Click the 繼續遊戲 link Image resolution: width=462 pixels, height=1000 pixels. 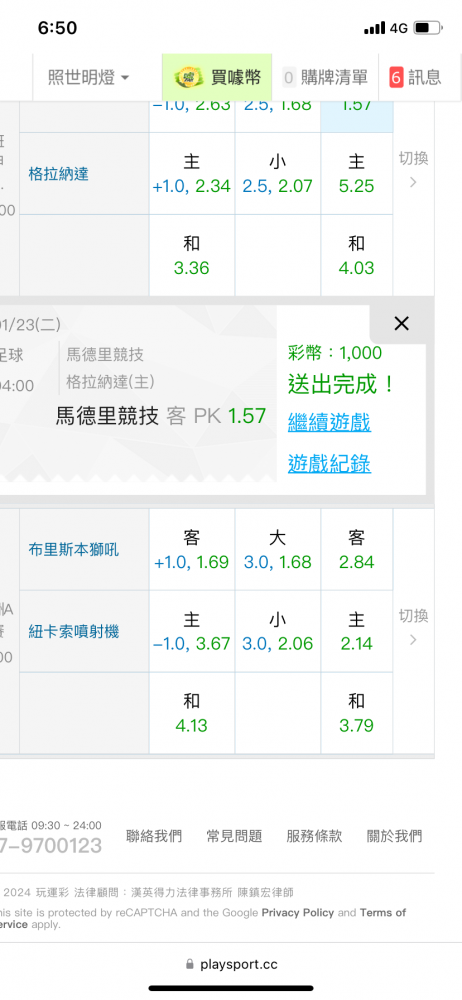[x=329, y=422]
